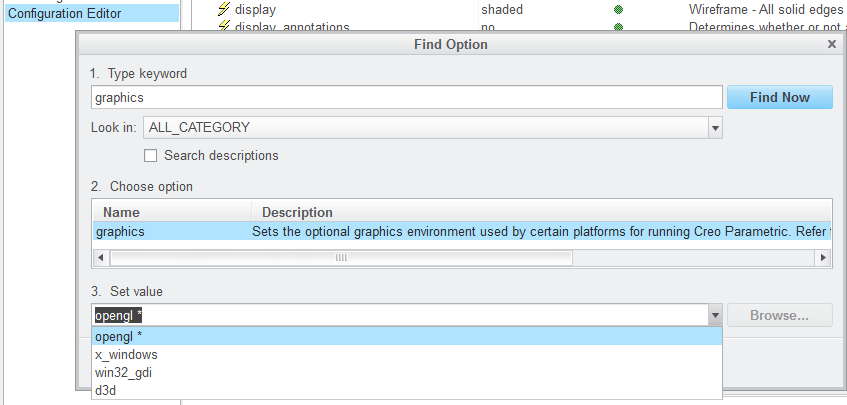Click the option list's right scroll arrow
This screenshot has height=405, width=847.
[824, 257]
